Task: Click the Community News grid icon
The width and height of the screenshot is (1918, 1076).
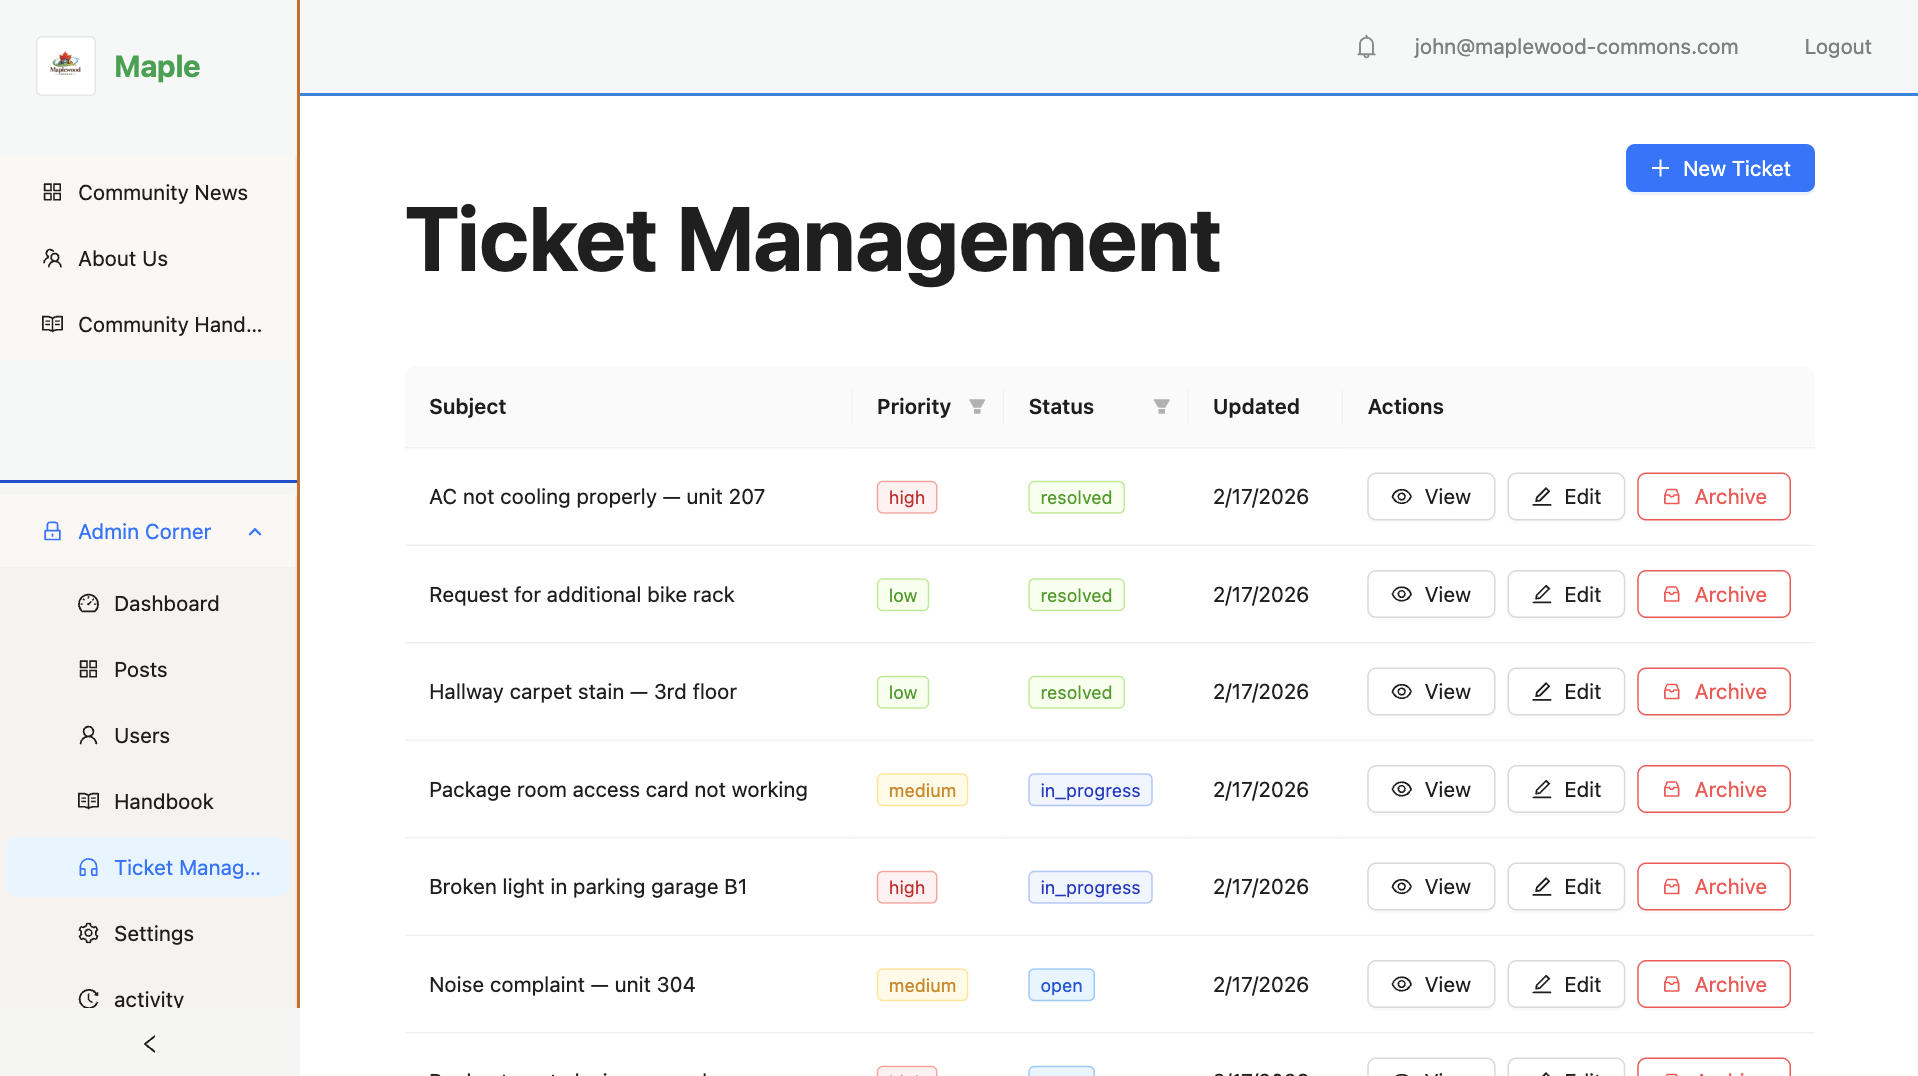Action: click(x=53, y=192)
